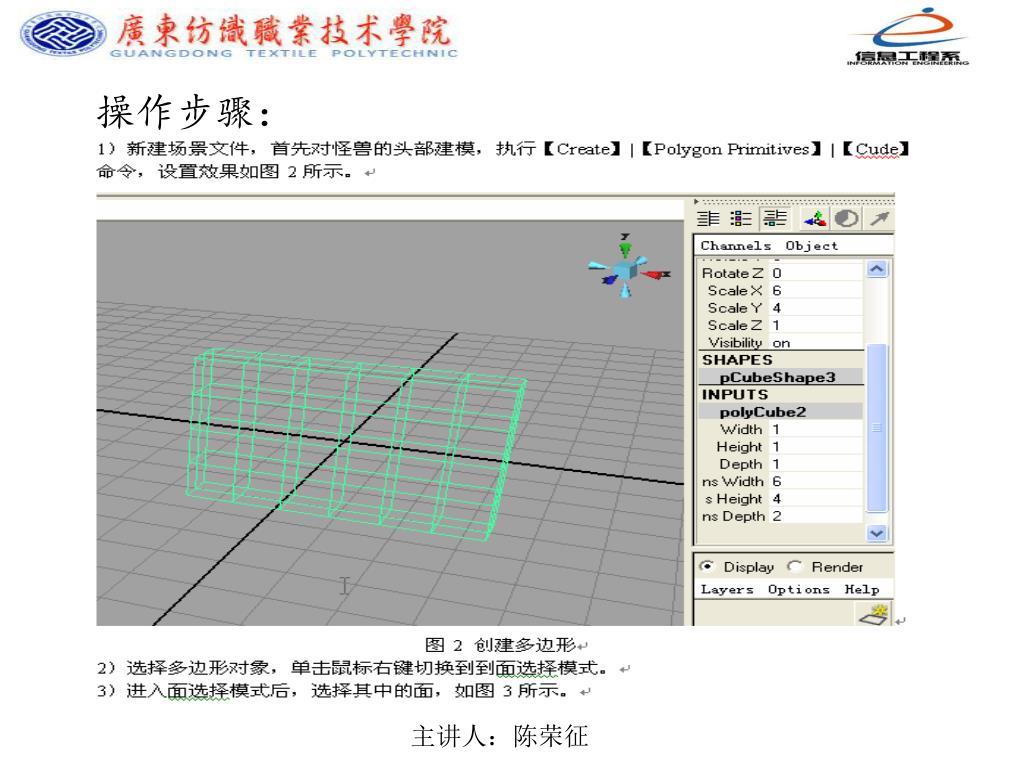Click the third channel box/layer layout icon
Image resolution: width=1024 pixels, height=768 pixels.
[775, 219]
